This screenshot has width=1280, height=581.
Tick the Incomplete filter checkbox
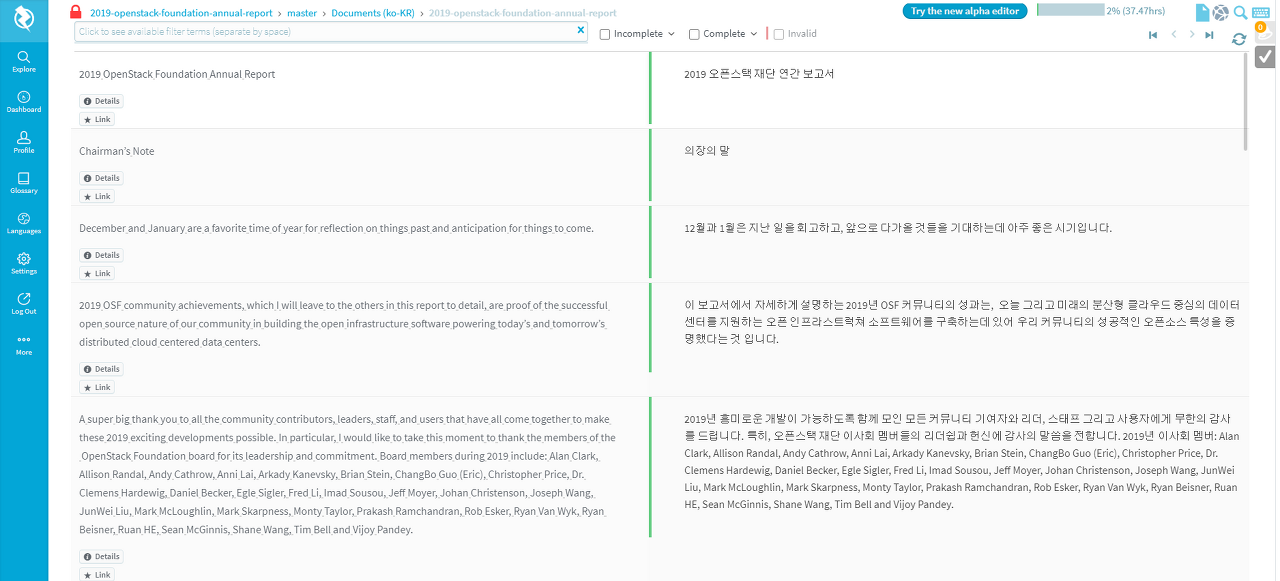tap(605, 34)
